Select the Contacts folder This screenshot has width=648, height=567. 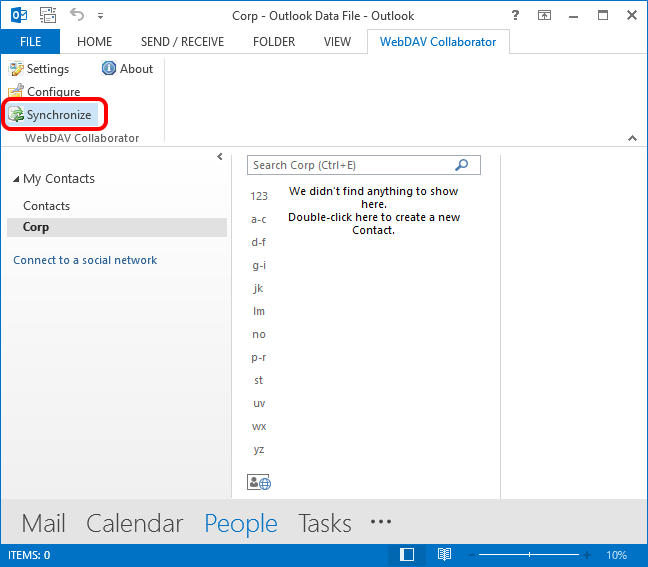[46, 206]
